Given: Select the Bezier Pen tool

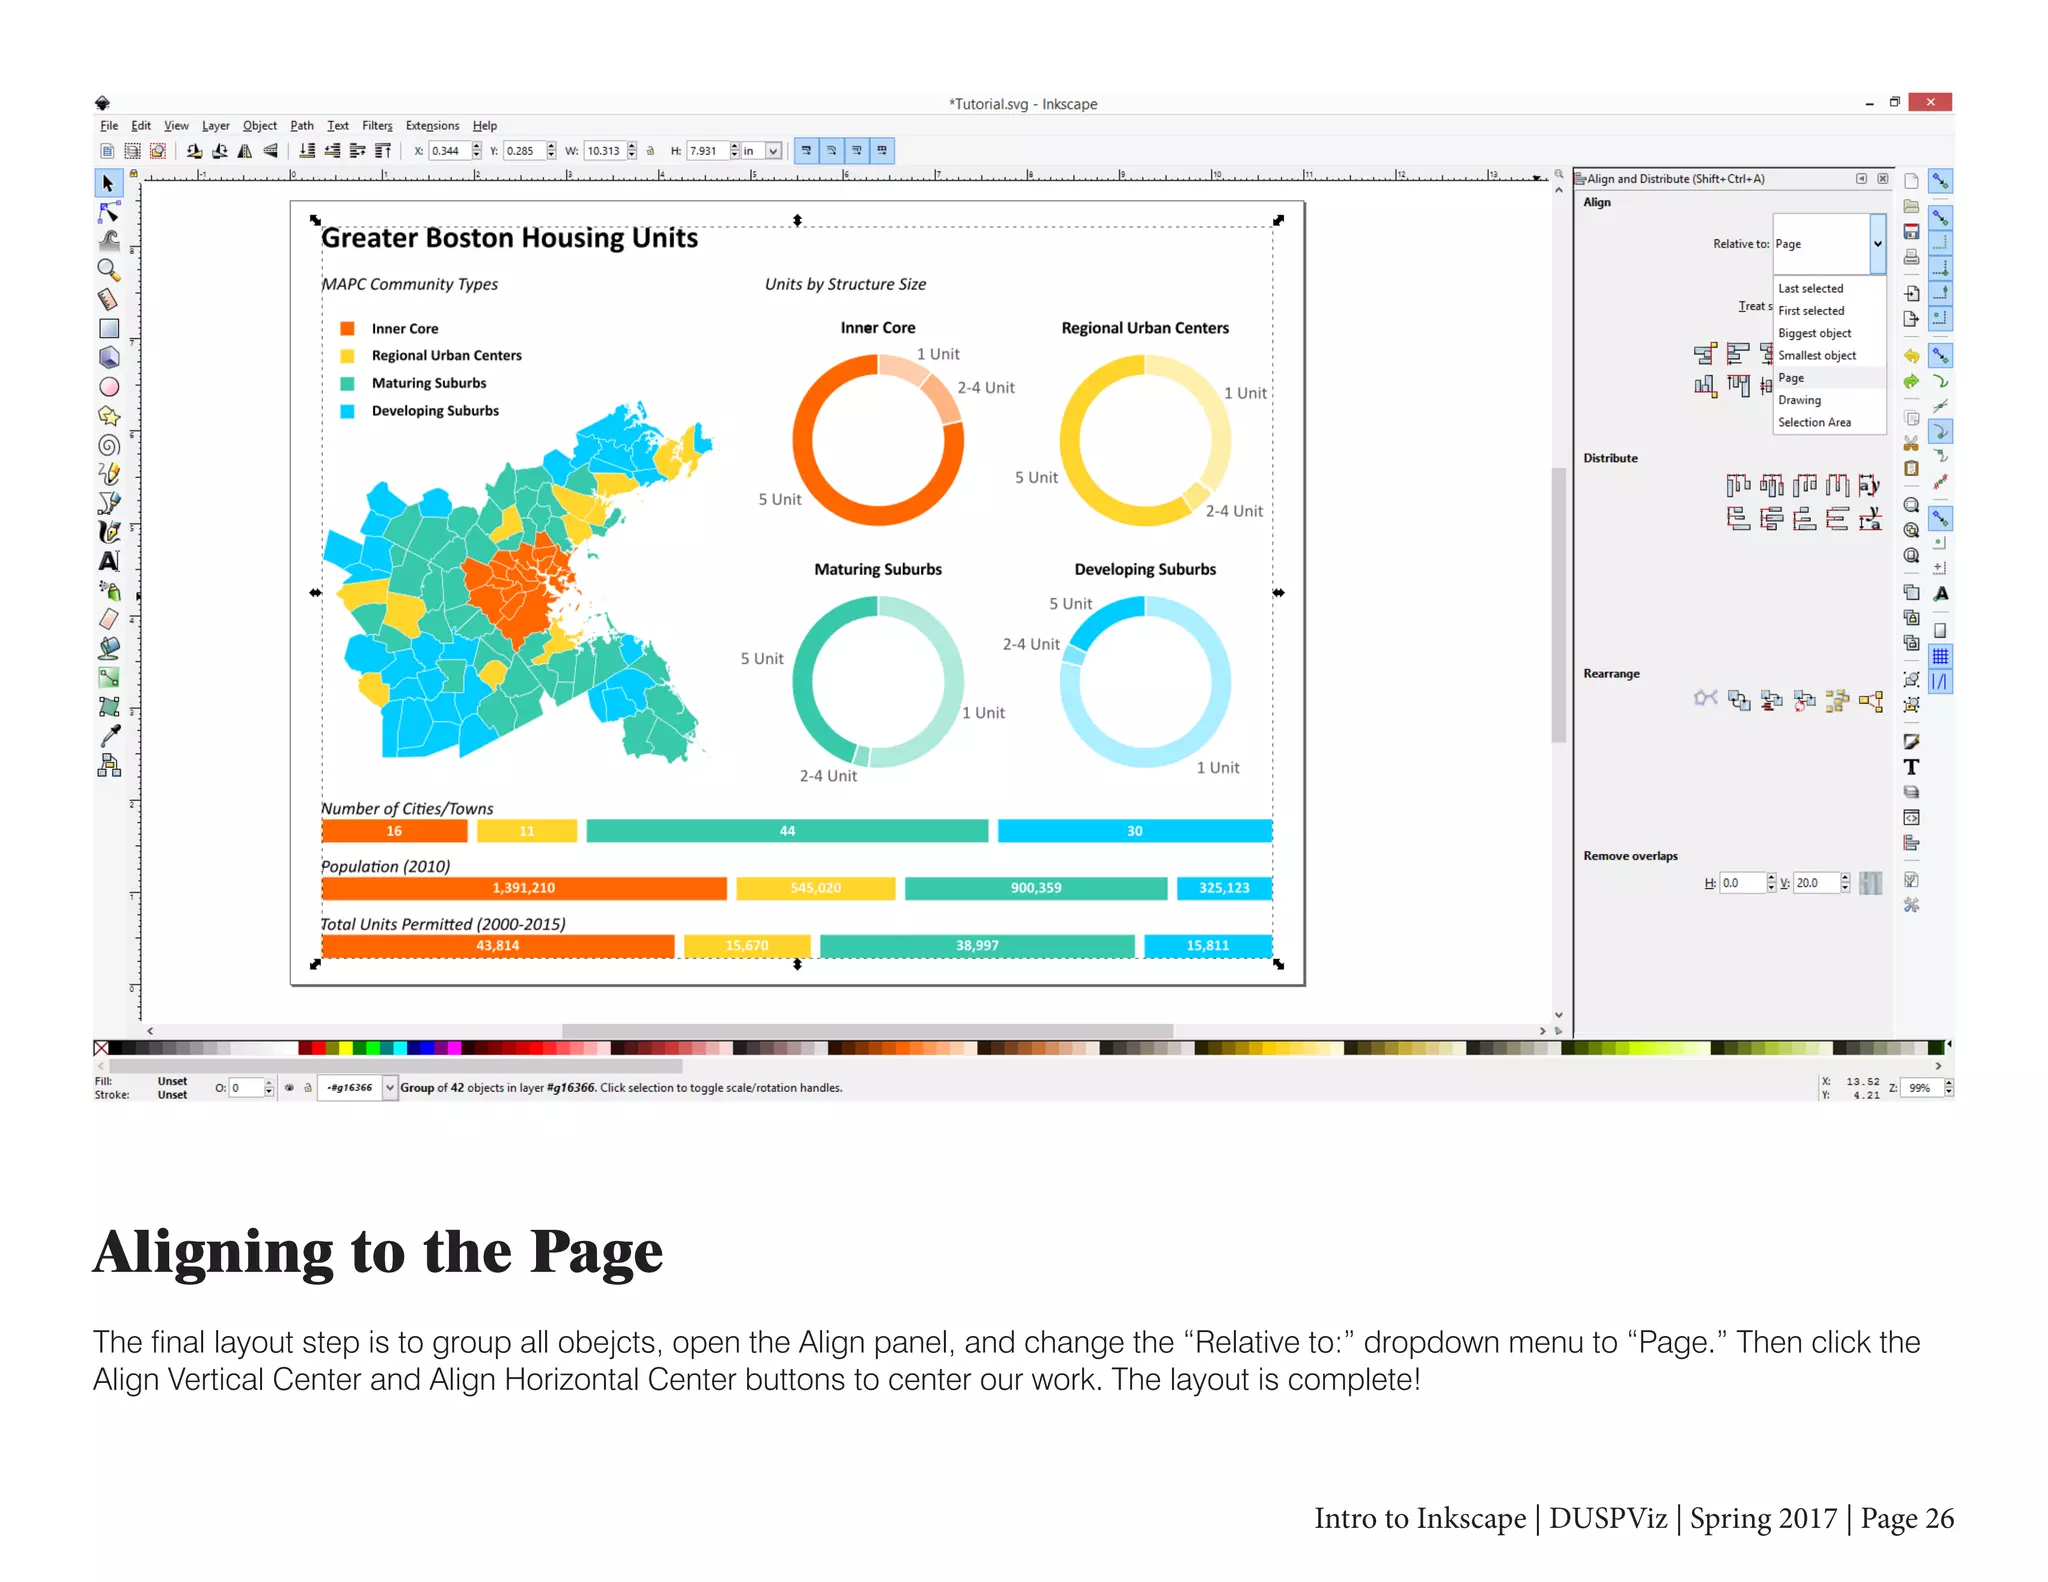Looking at the screenshot, I should pyautogui.click(x=108, y=503).
